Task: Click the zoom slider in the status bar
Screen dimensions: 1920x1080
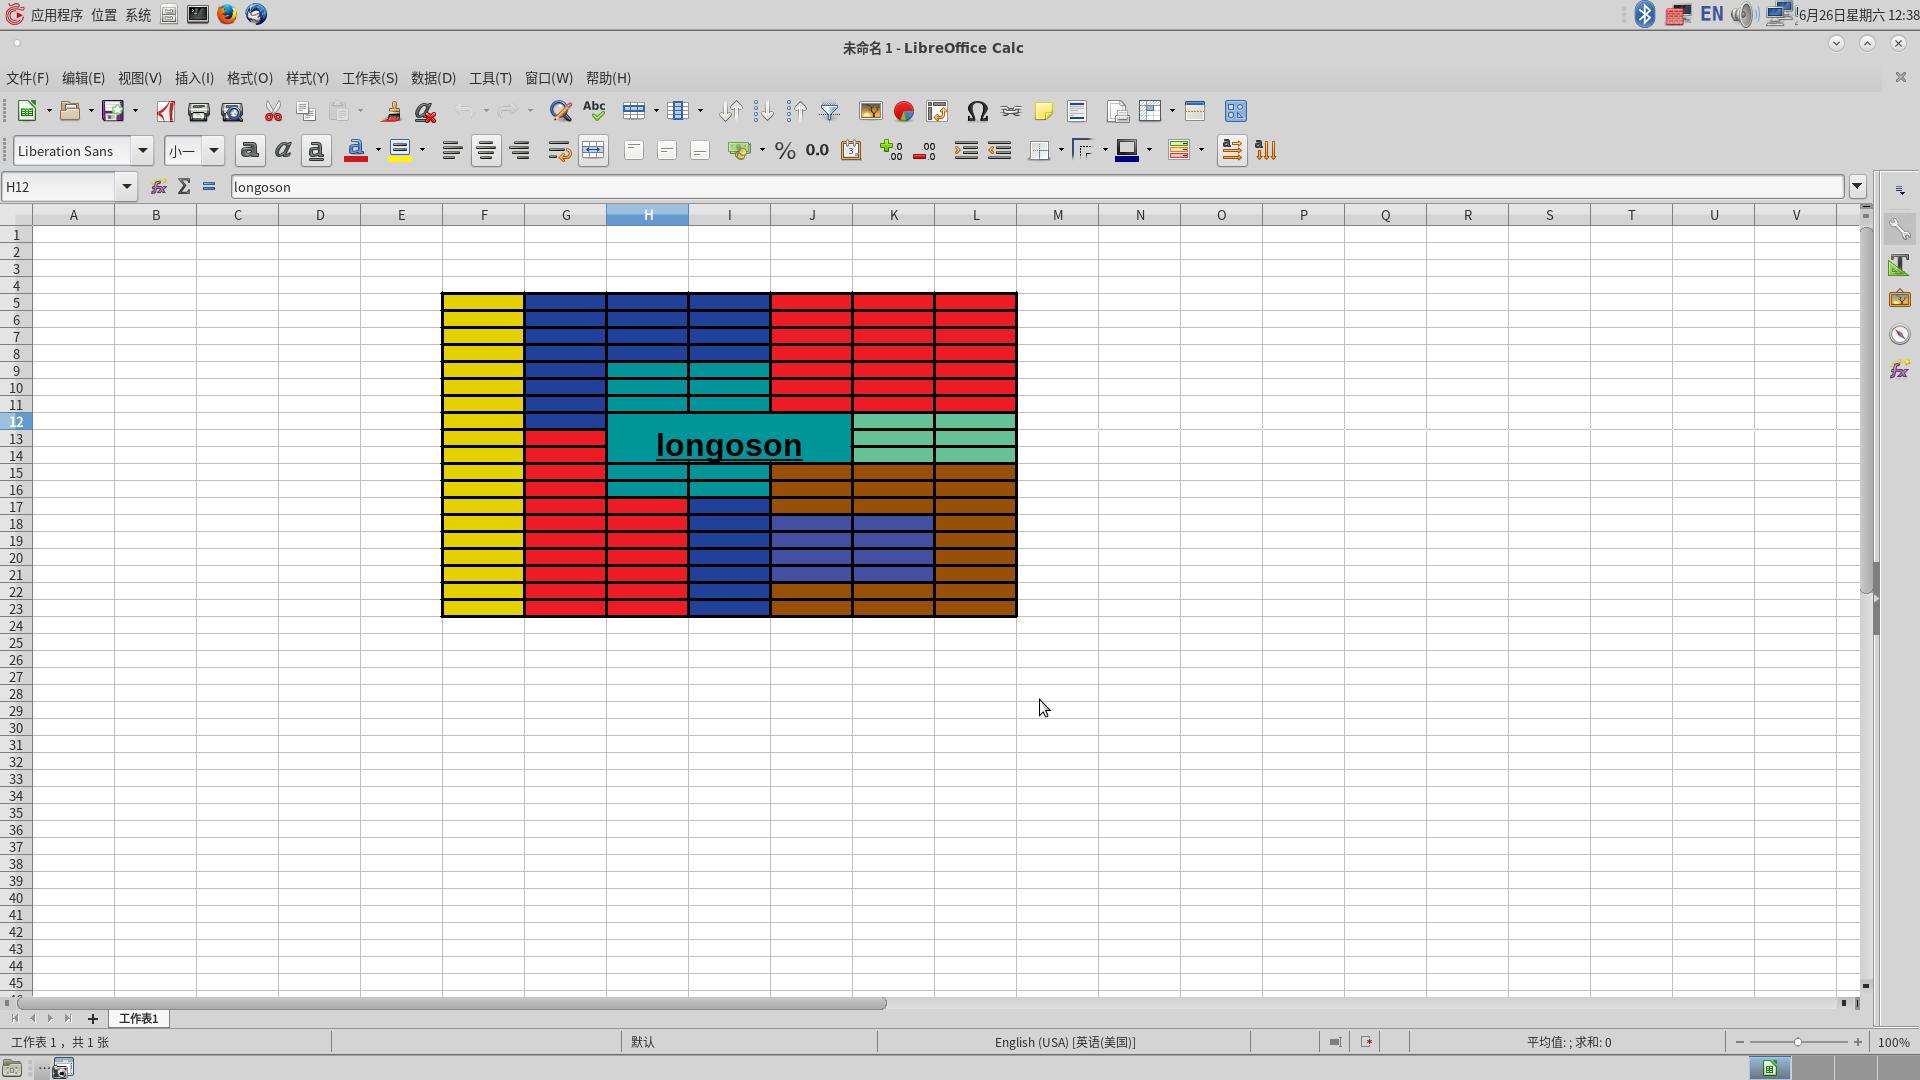Action: [x=1797, y=1042]
